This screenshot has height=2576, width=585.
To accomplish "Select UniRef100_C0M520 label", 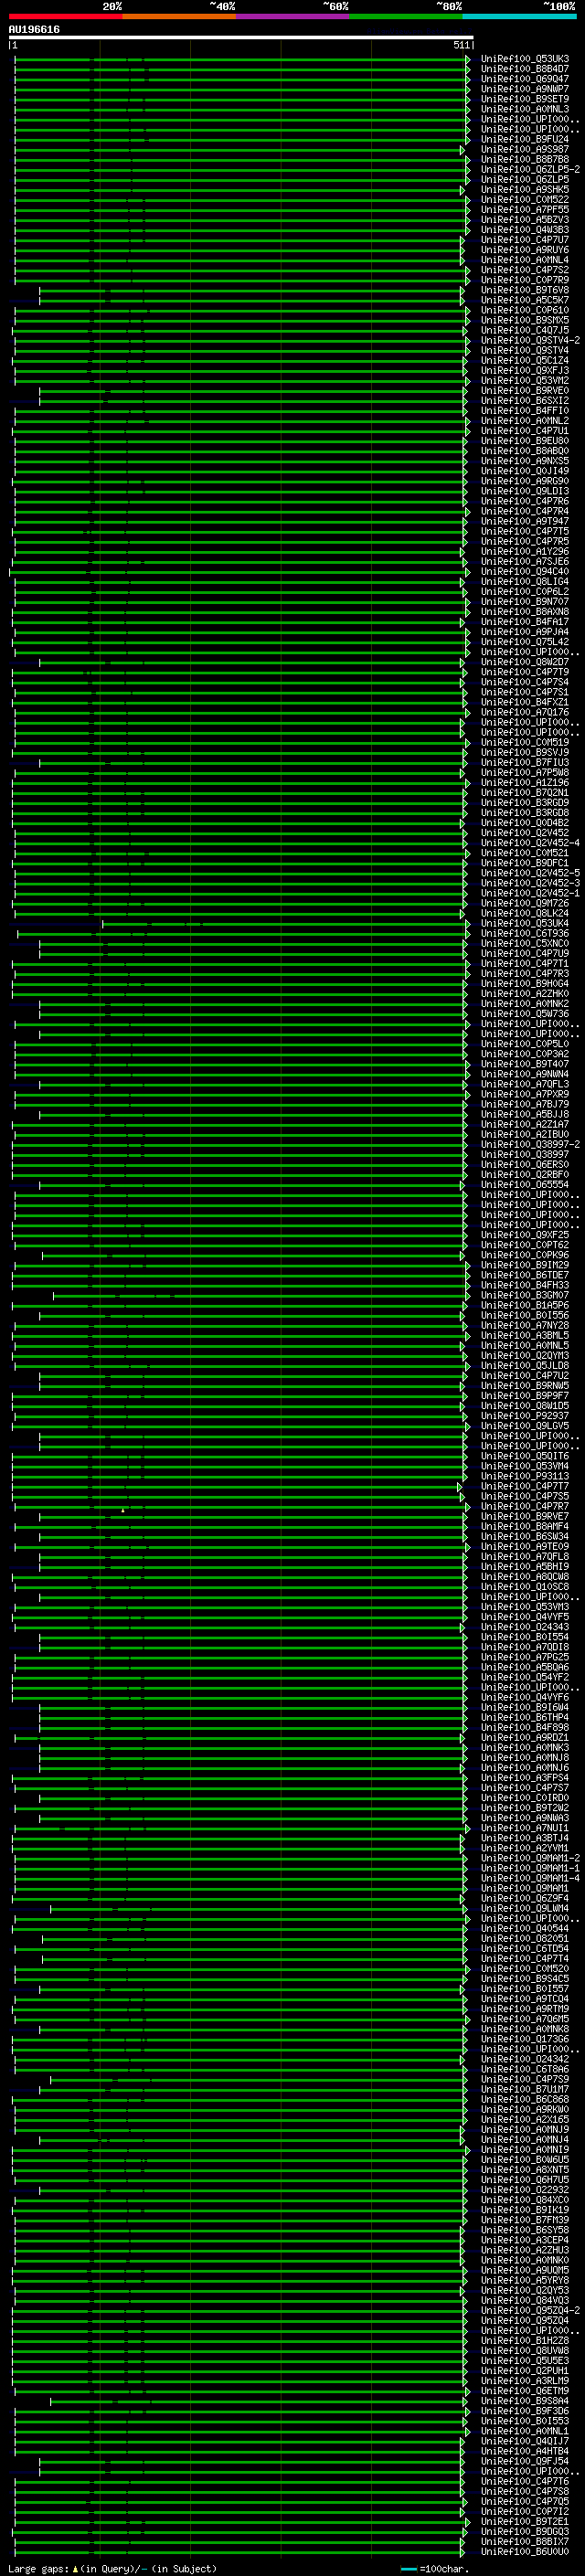I will coord(525,1968).
